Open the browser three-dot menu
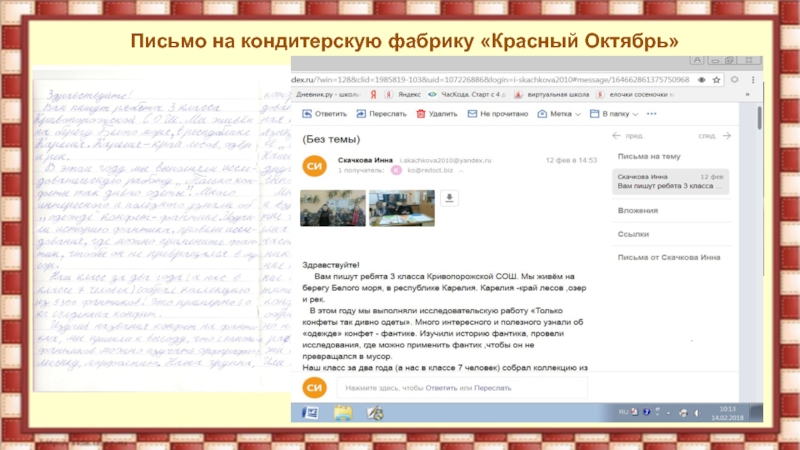Image resolution: width=800 pixels, height=450 pixels. coord(753,80)
